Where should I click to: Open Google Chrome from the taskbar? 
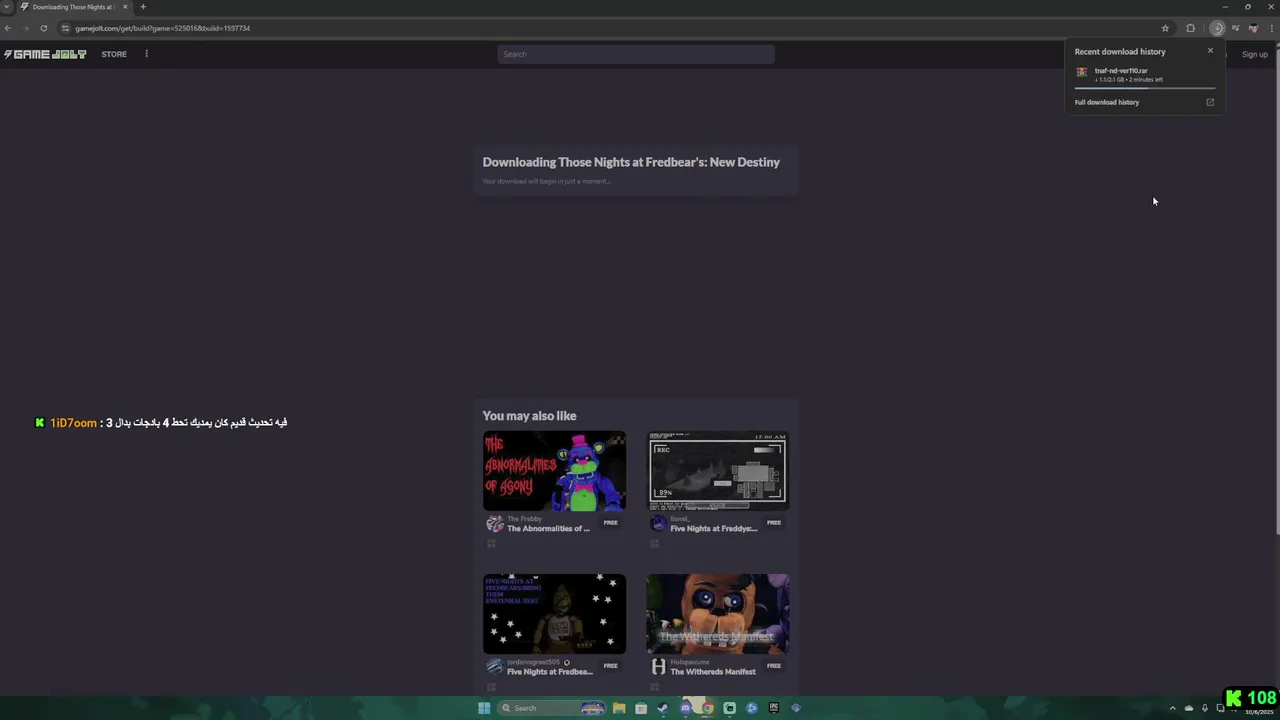tap(707, 708)
